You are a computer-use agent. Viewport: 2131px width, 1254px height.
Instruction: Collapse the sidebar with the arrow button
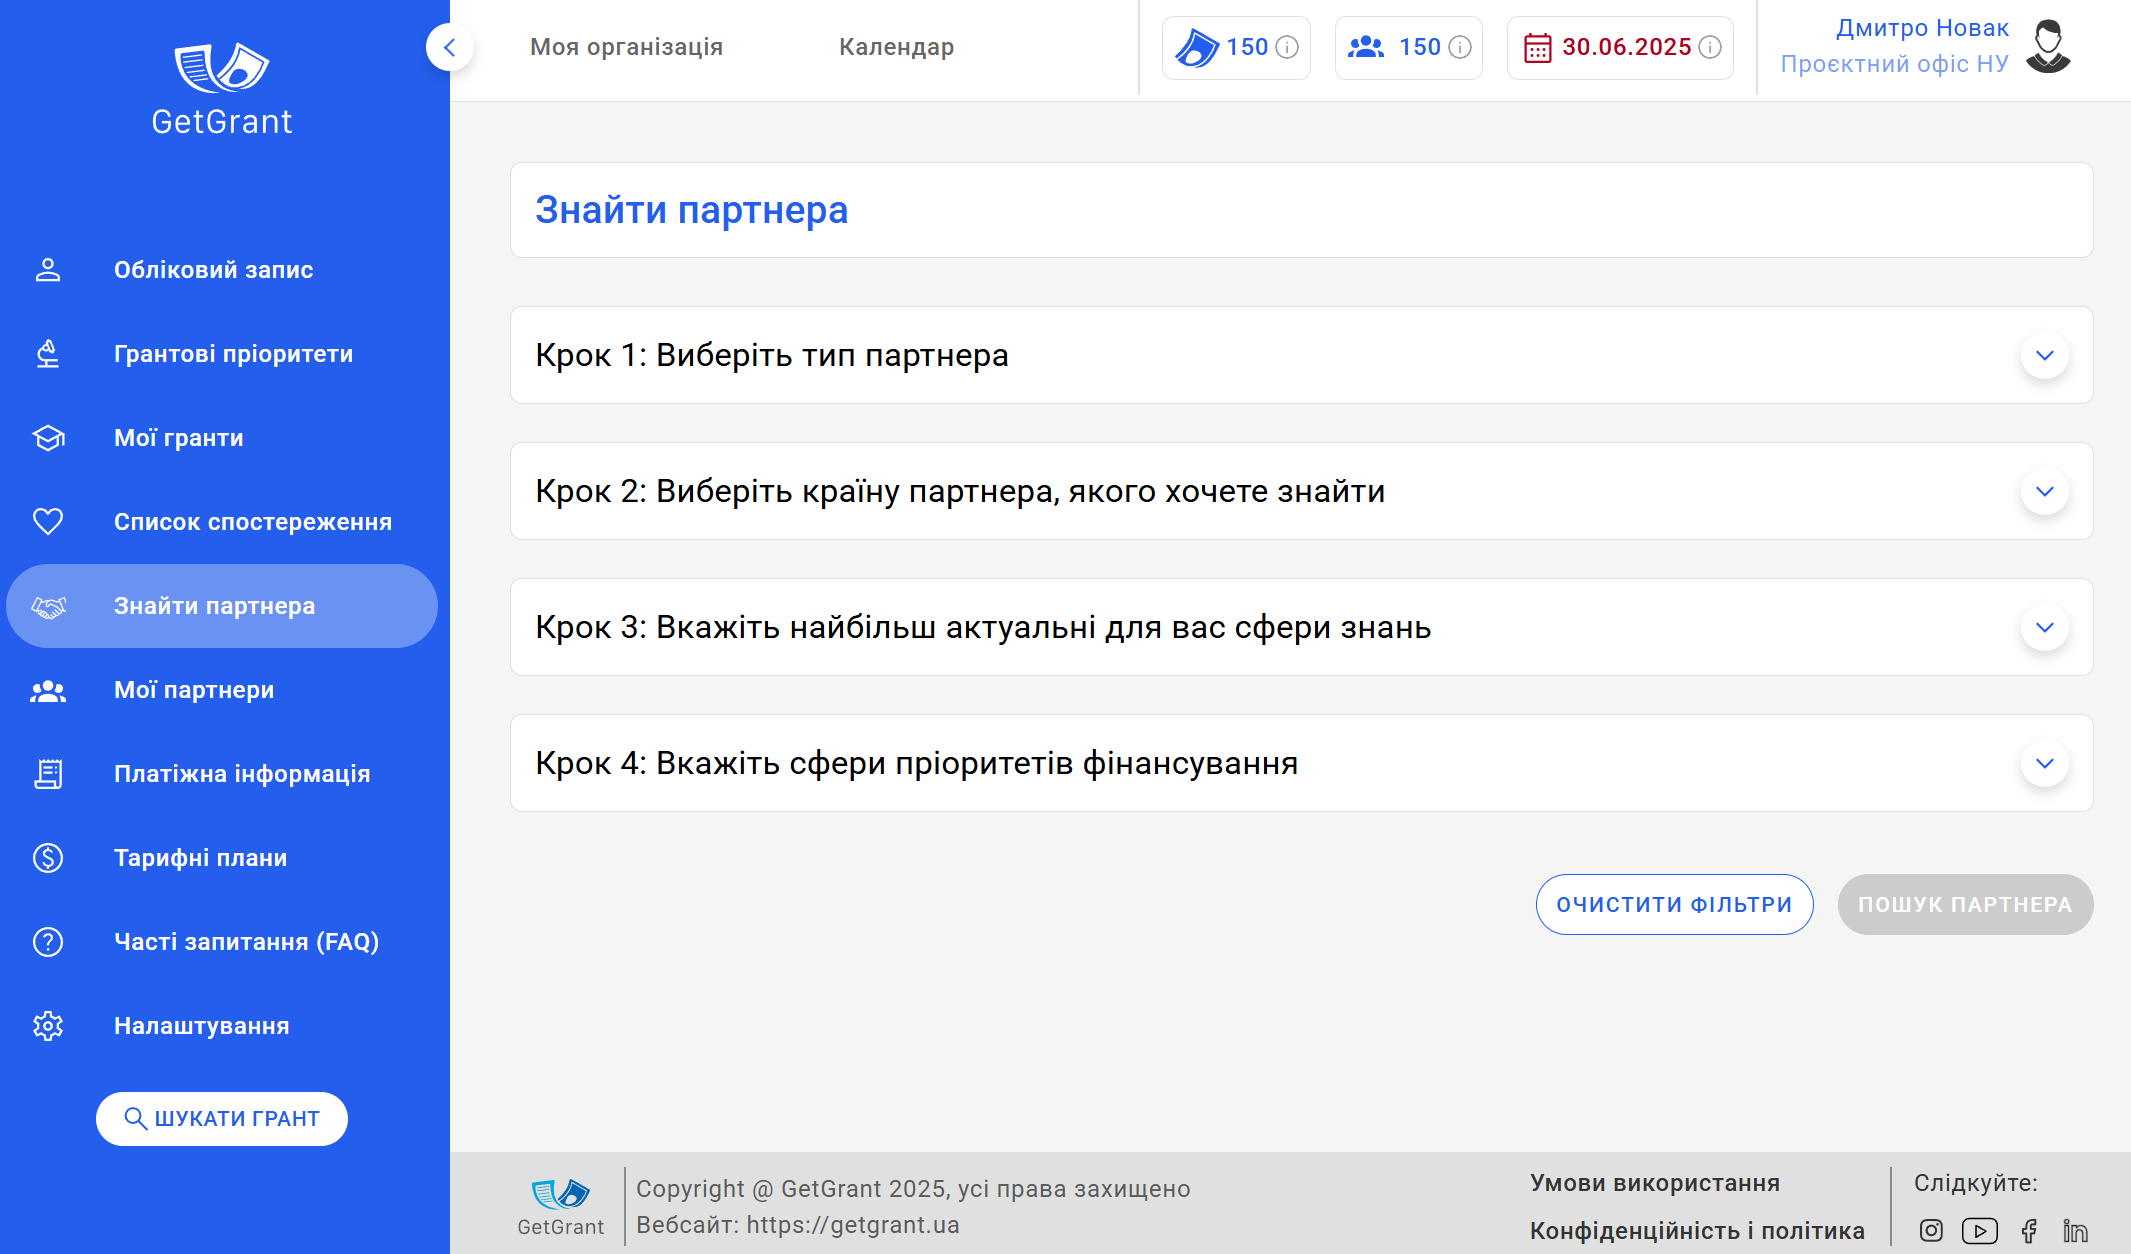(x=450, y=47)
